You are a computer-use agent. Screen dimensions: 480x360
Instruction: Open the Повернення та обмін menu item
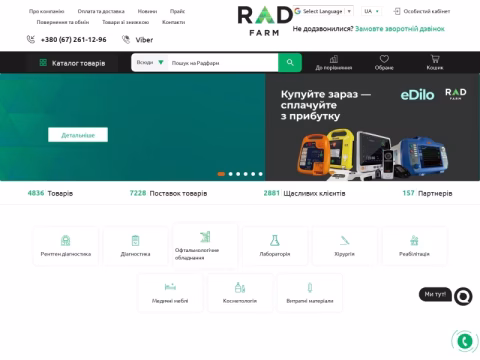point(63,22)
